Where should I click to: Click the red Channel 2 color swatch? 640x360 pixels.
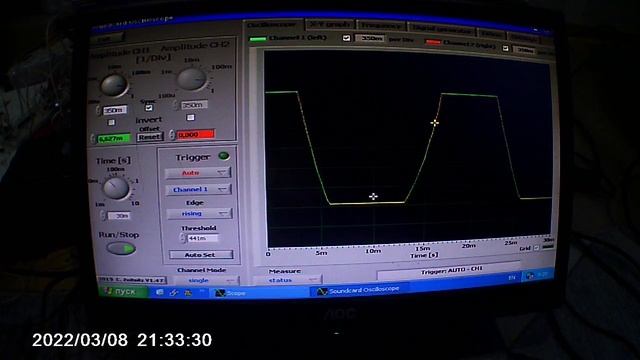(x=433, y=42)
